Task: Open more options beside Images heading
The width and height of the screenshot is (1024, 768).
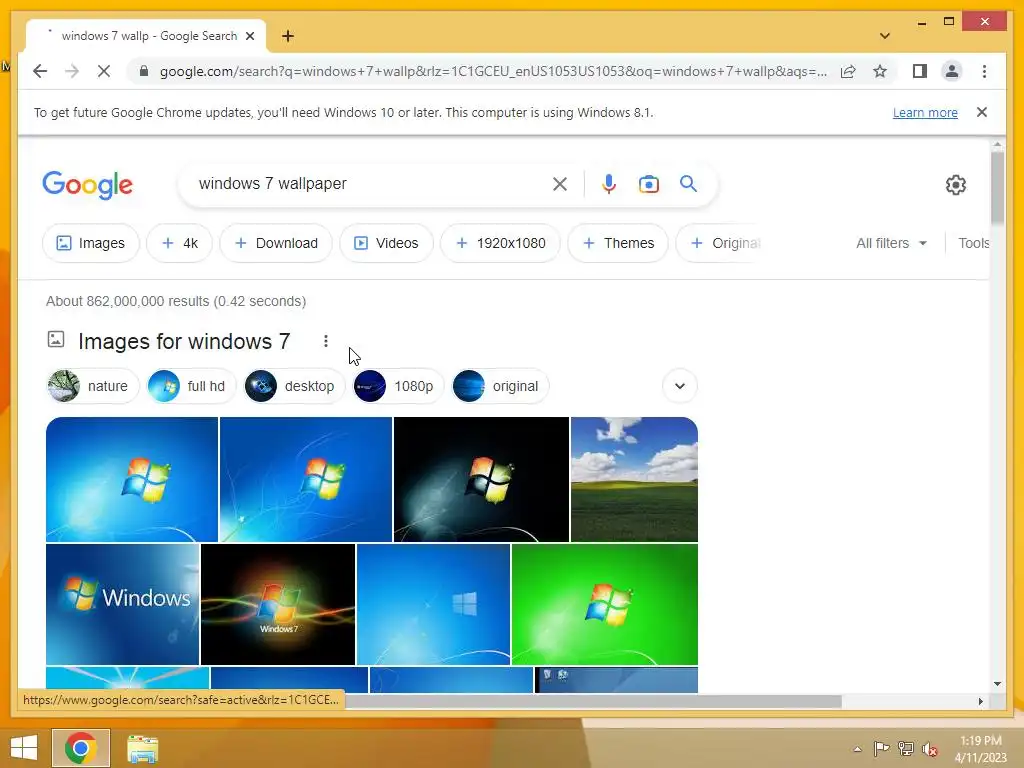Action: 325,341
